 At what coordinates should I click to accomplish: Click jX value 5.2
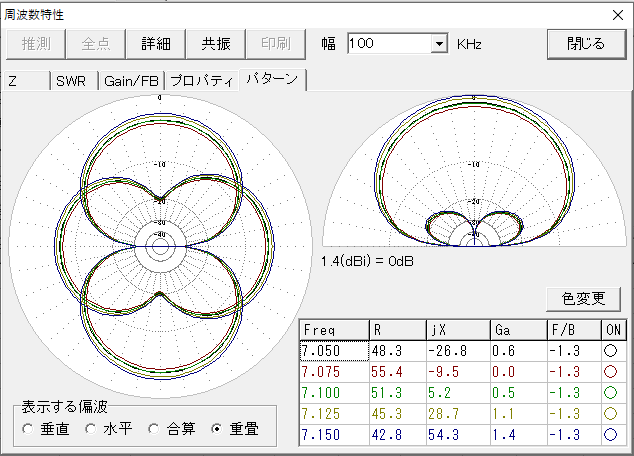(458, 393)
